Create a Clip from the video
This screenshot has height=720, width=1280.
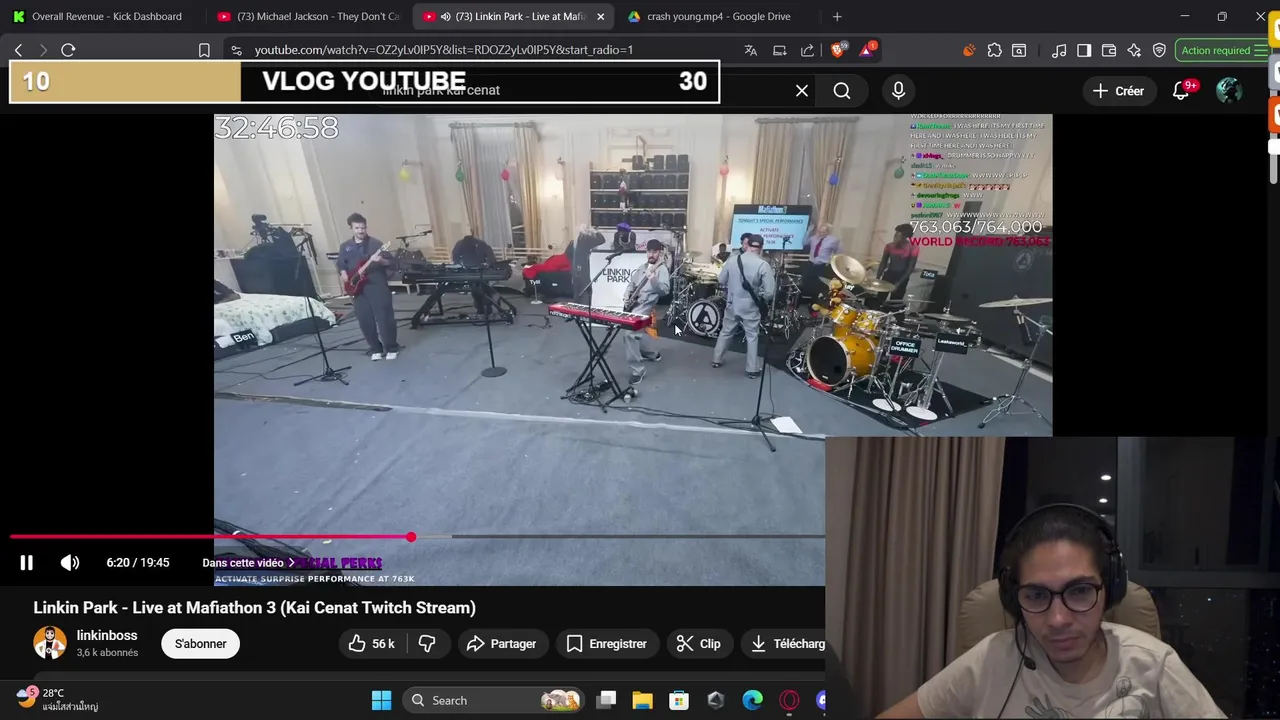pyautogui.click(x=699, y=644)
